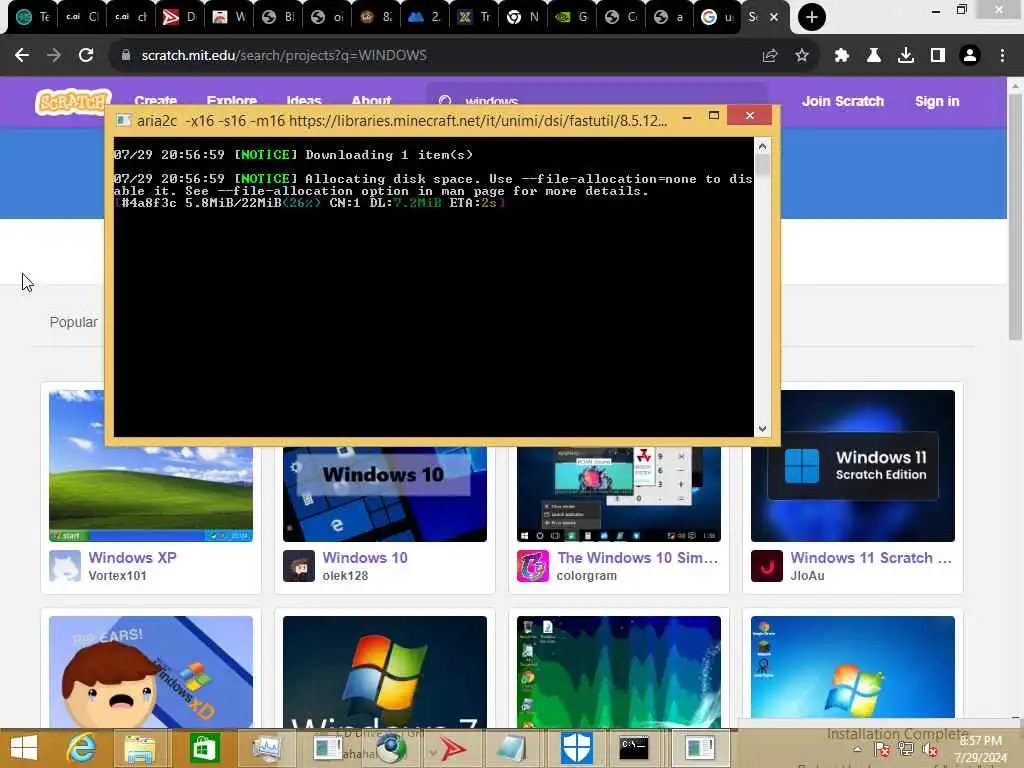Open a new browser tab
This screenshot has height=768, width=1024.
pyautogui.click(x=811, y=17)
